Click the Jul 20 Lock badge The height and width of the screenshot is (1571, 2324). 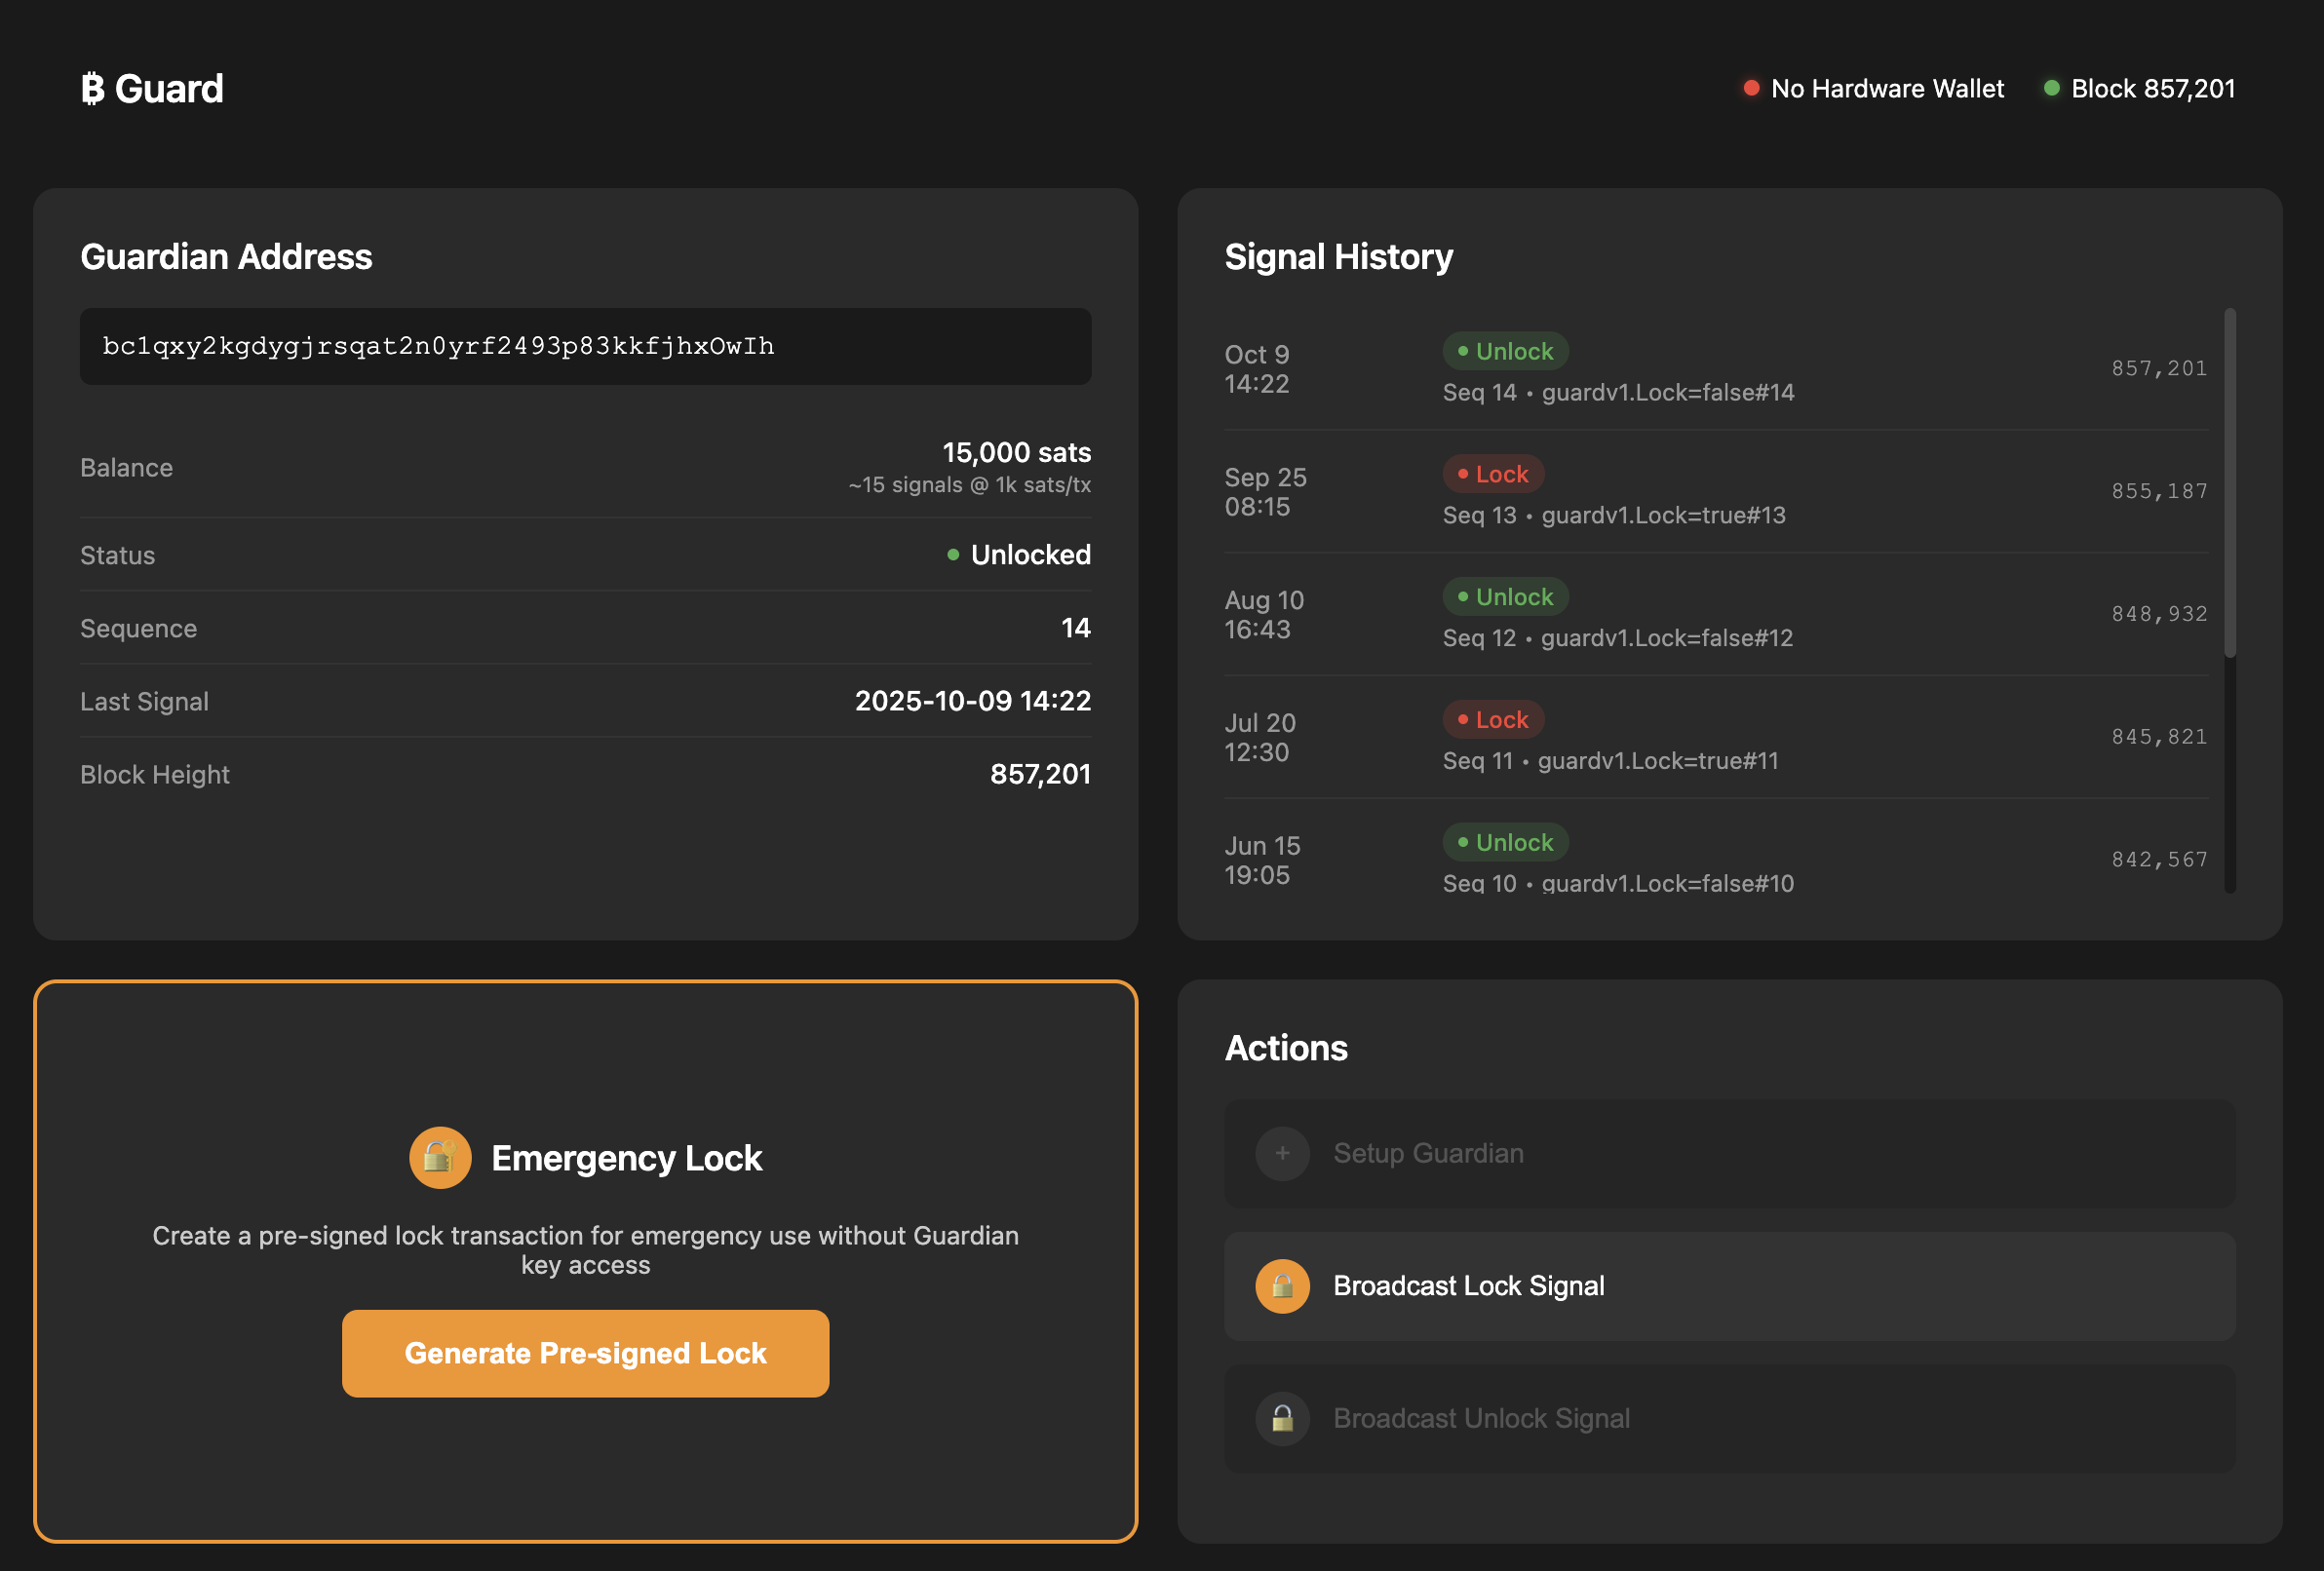click(1492, 719)
